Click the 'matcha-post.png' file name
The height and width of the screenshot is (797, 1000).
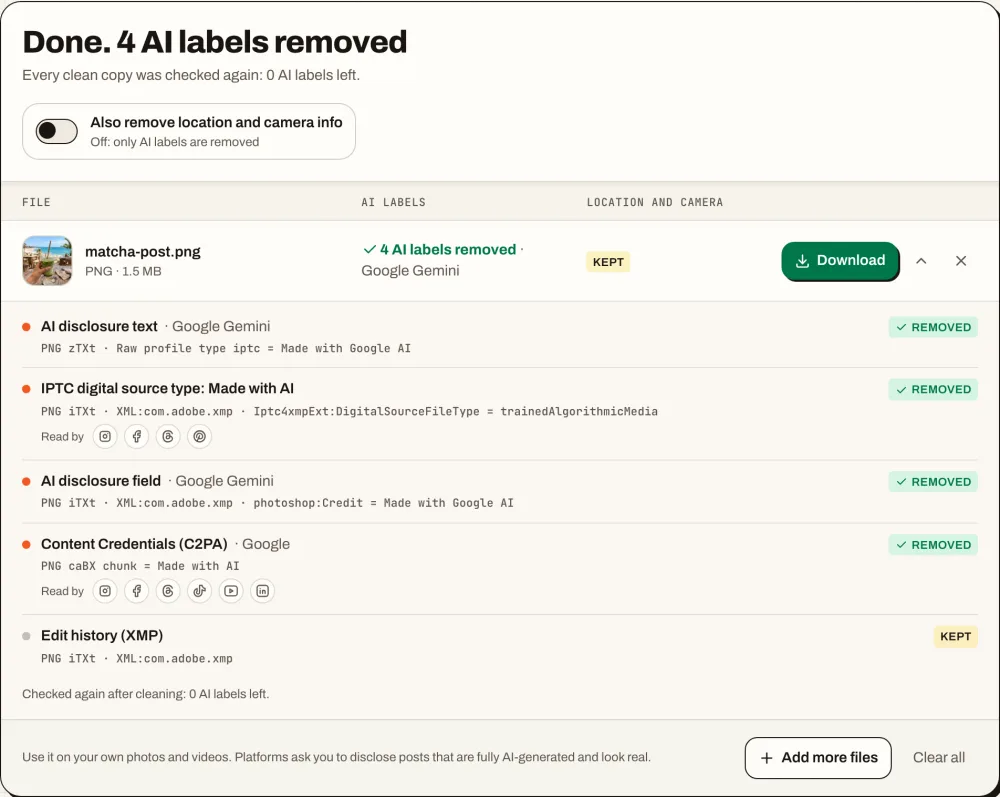pos(143,252)
